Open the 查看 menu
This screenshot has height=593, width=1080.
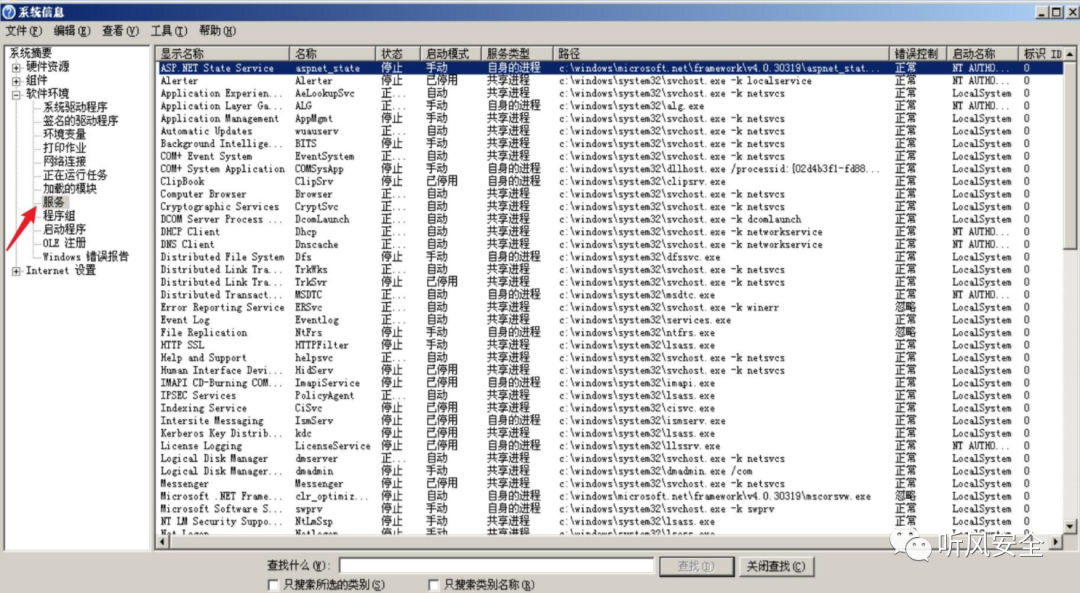click(x=120, y=31)
